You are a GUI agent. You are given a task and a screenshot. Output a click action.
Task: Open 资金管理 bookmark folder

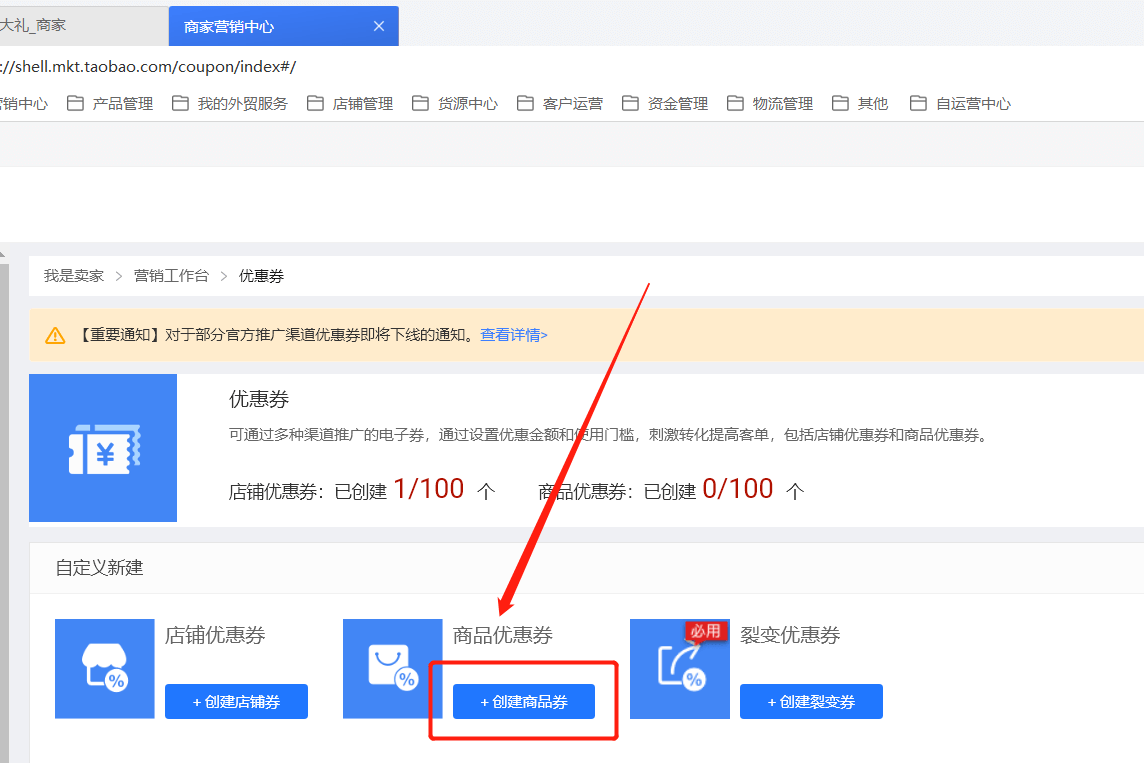pos(665,104)
